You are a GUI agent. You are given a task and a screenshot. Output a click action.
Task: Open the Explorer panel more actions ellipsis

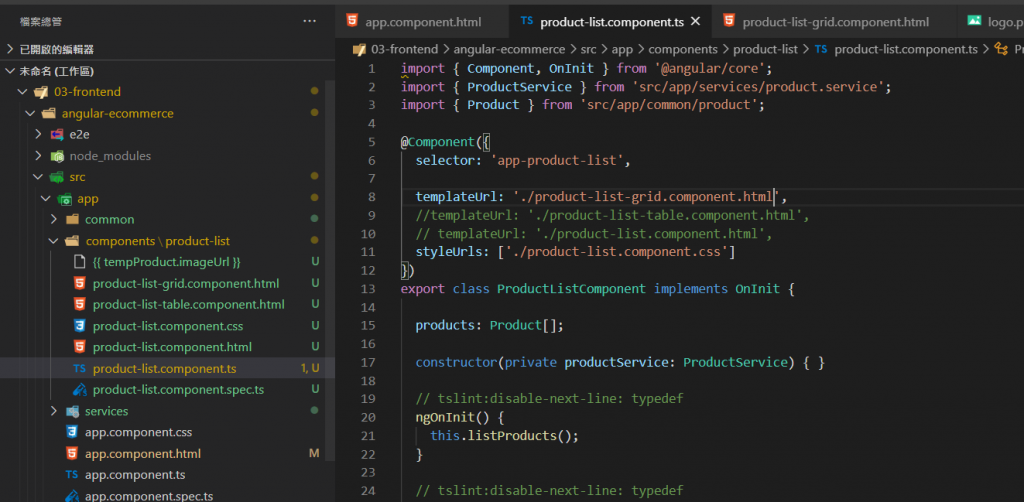tap(310, 22)
